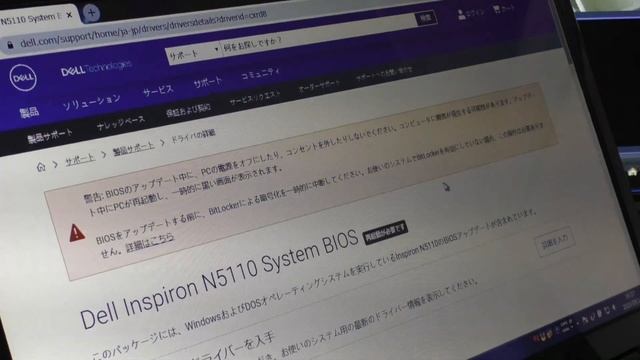The width and height of the screenshot is (640, 360).
Task: Open the ソリューション menu
Action: 91,102
